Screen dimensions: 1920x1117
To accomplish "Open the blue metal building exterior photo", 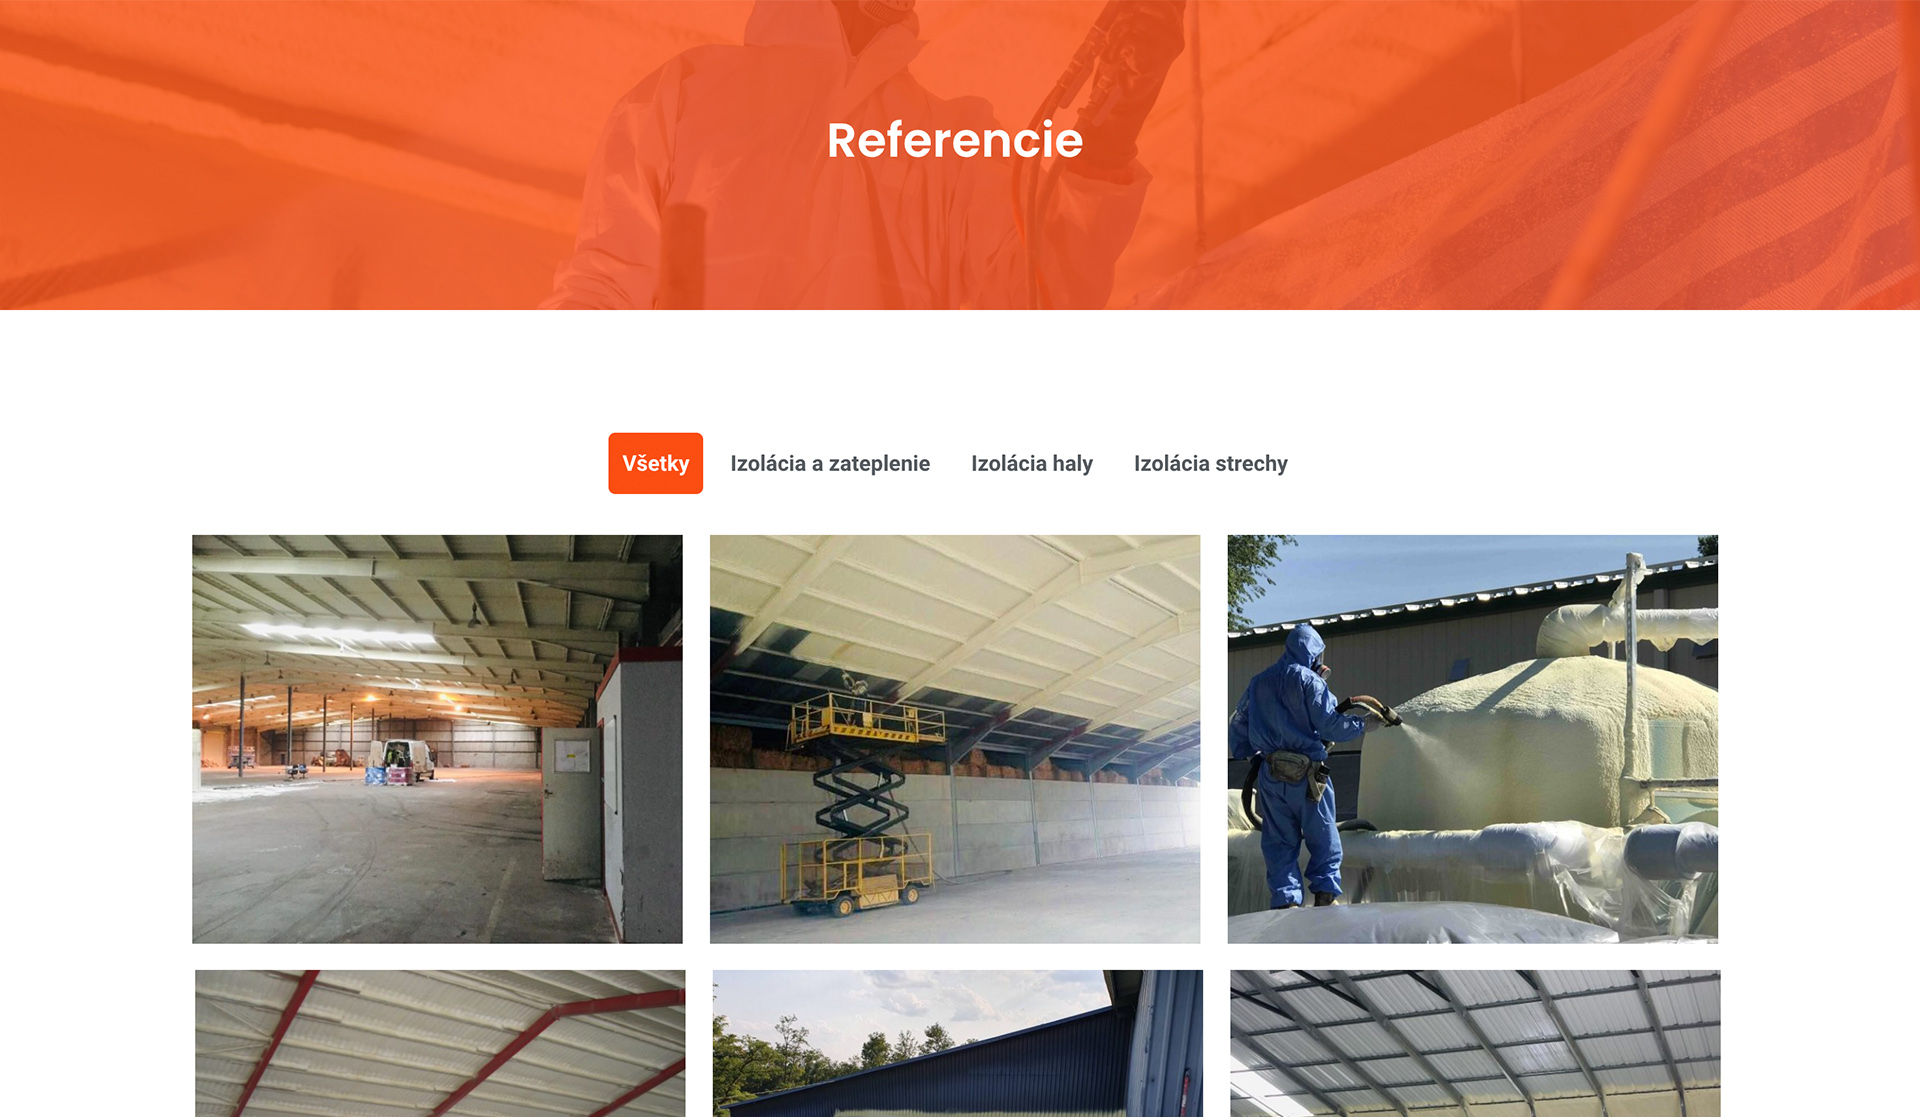I will (x=958, y=1043).
